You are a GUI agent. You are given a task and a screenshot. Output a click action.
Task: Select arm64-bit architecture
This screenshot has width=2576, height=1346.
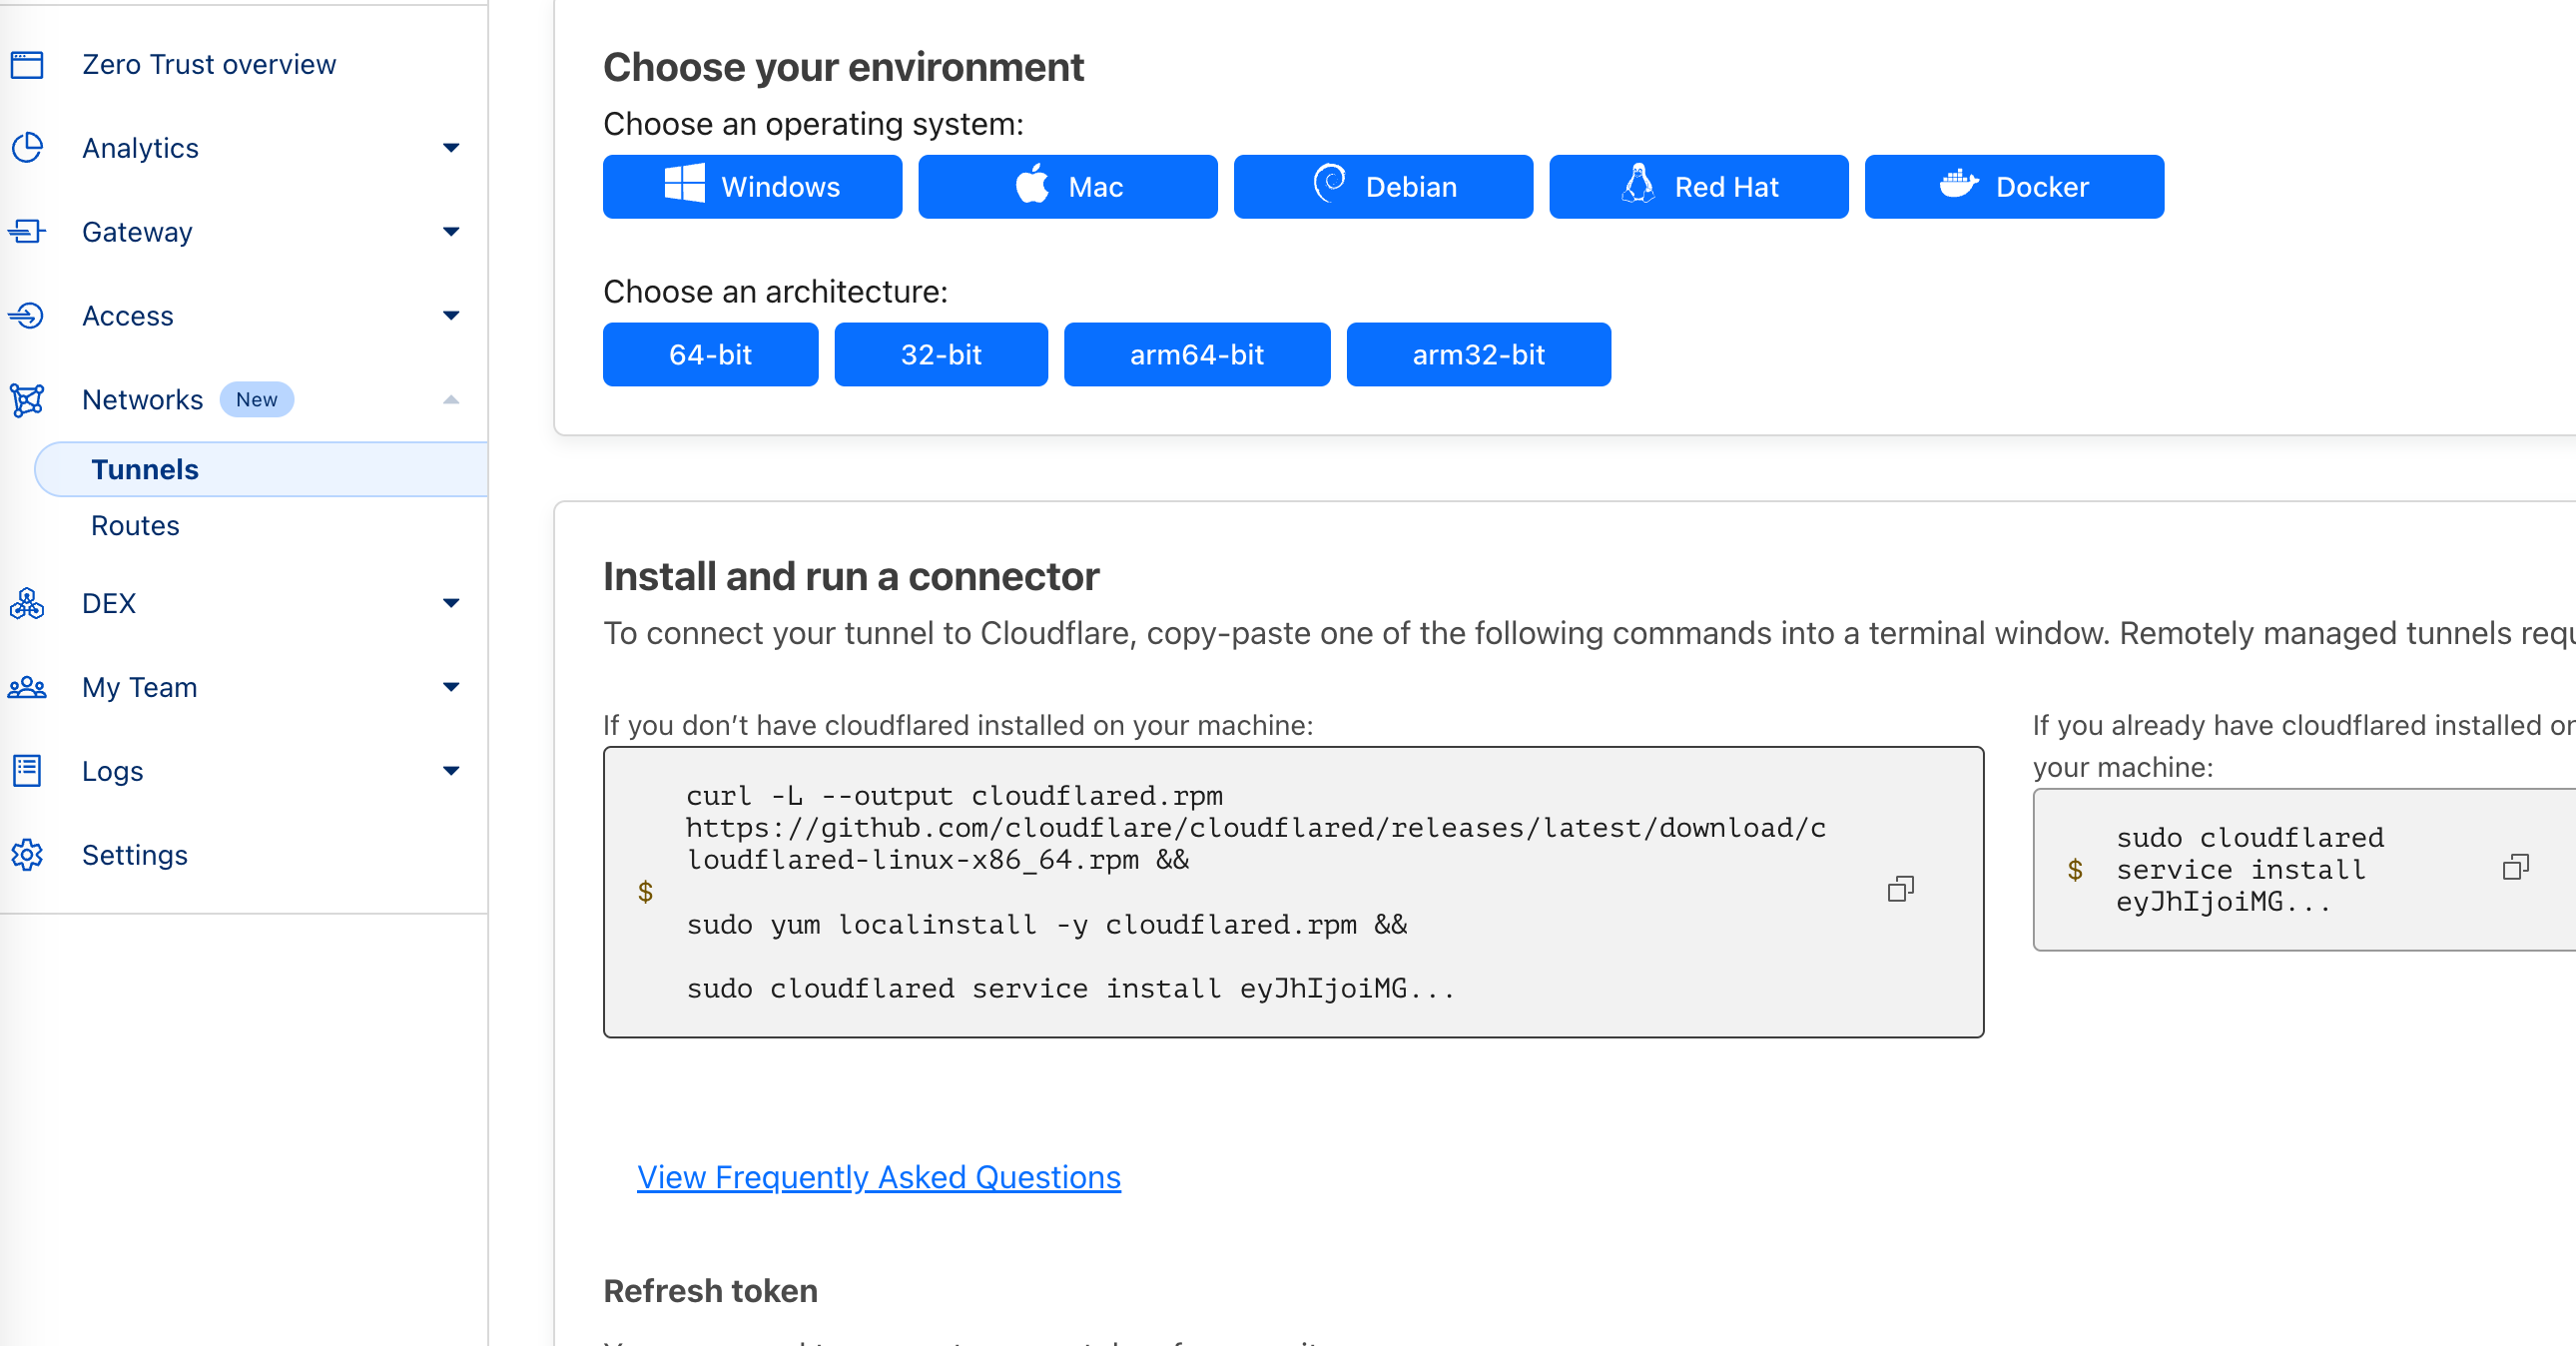coord(1196,355)
